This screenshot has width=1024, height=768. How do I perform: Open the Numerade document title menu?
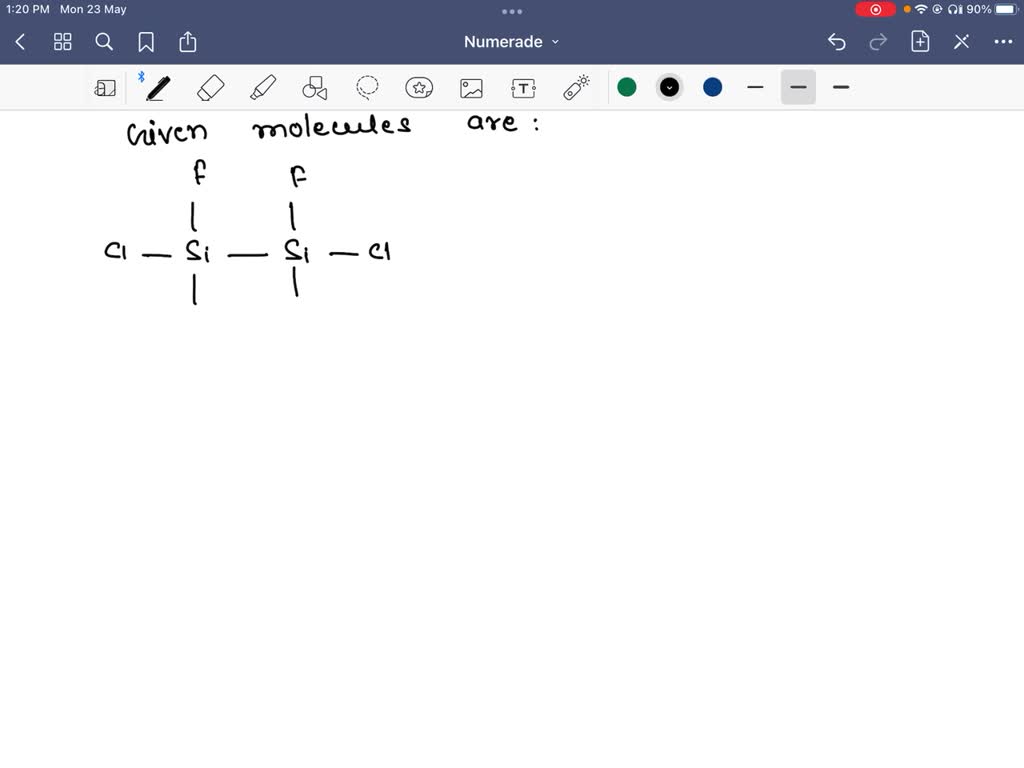click(x=511, y=41)
